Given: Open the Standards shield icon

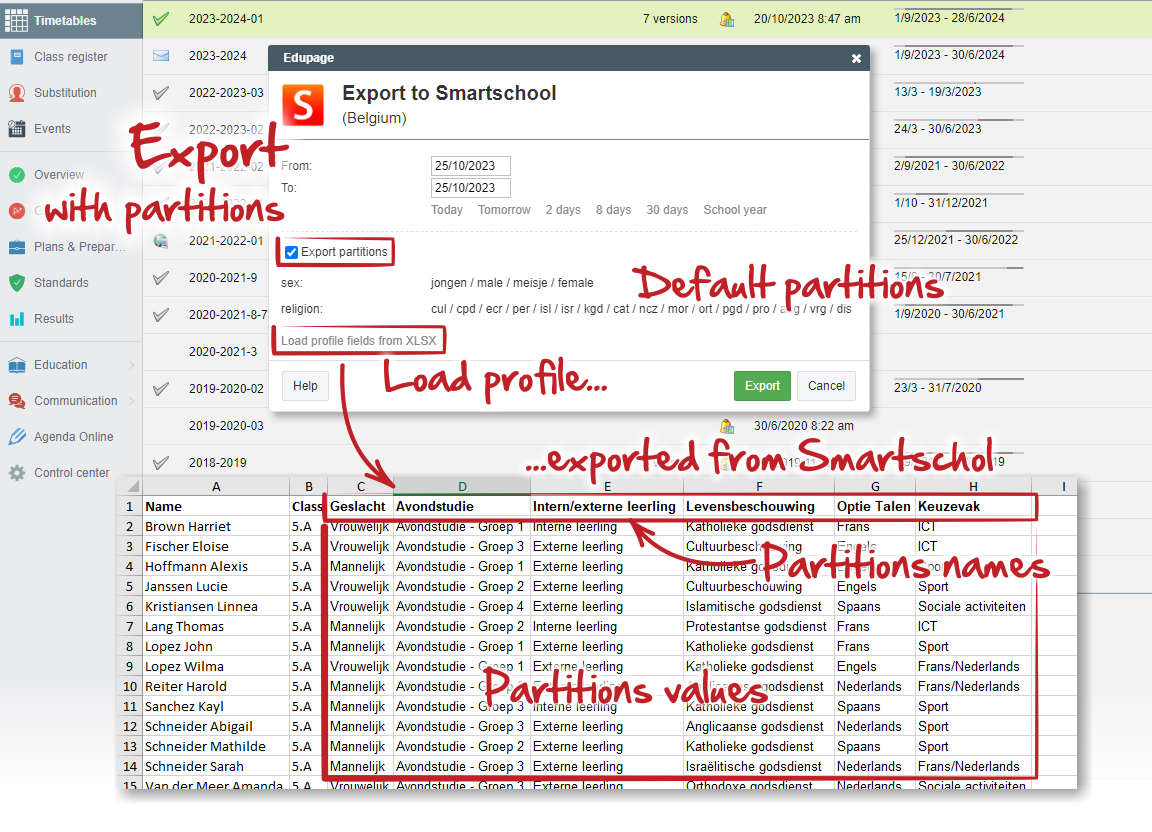Looking at the screenshot, I should pos(17,283).
